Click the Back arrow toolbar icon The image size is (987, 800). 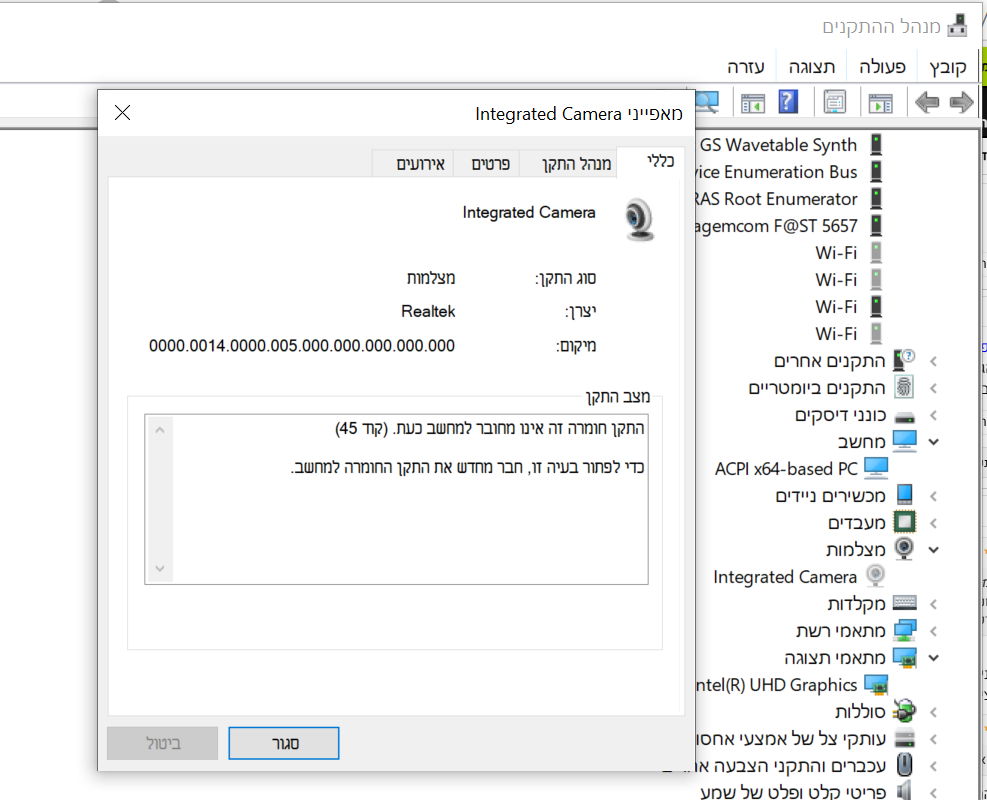pyautogui.click(x=927, y=102)
